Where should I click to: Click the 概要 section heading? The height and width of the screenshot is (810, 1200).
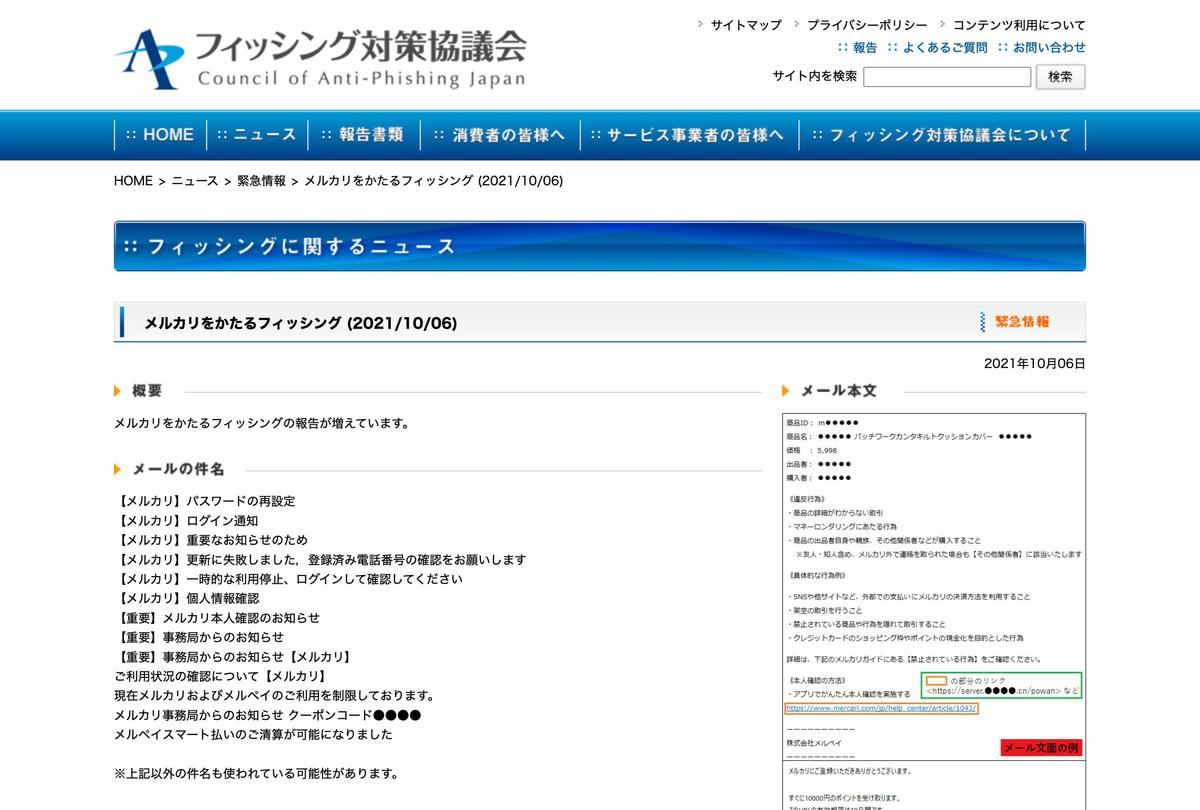[147, 391]
